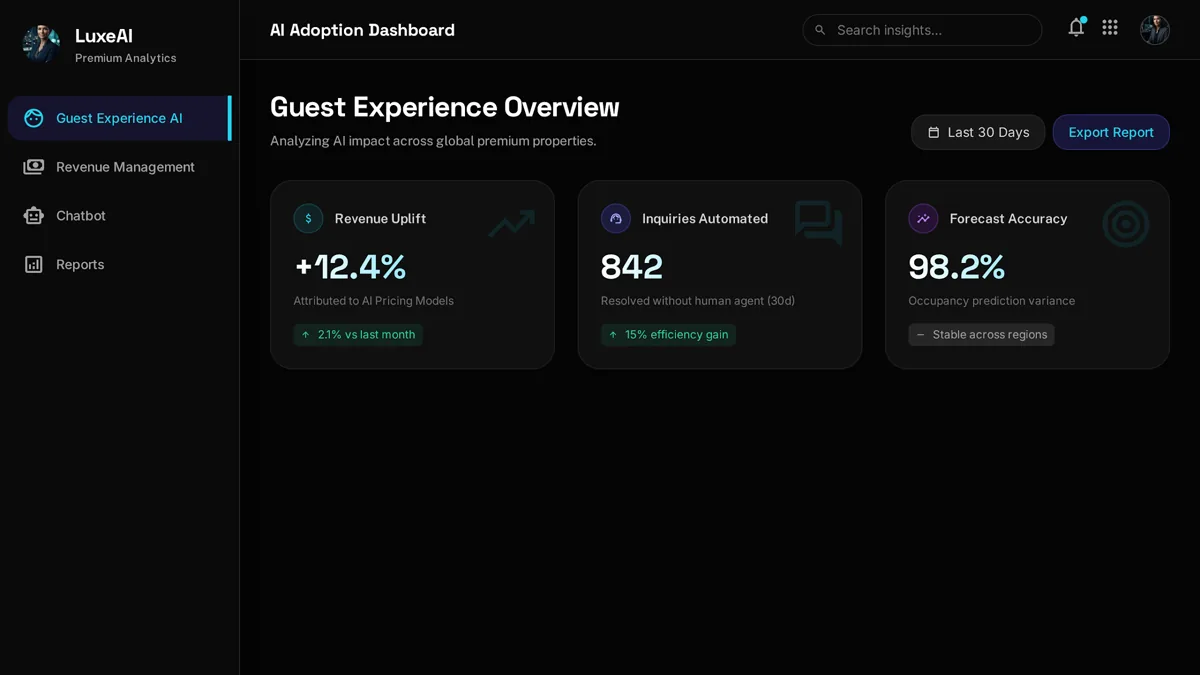Click the up arrow in last month badge
Screen dimensions: 1200x675
coord(306,335)
